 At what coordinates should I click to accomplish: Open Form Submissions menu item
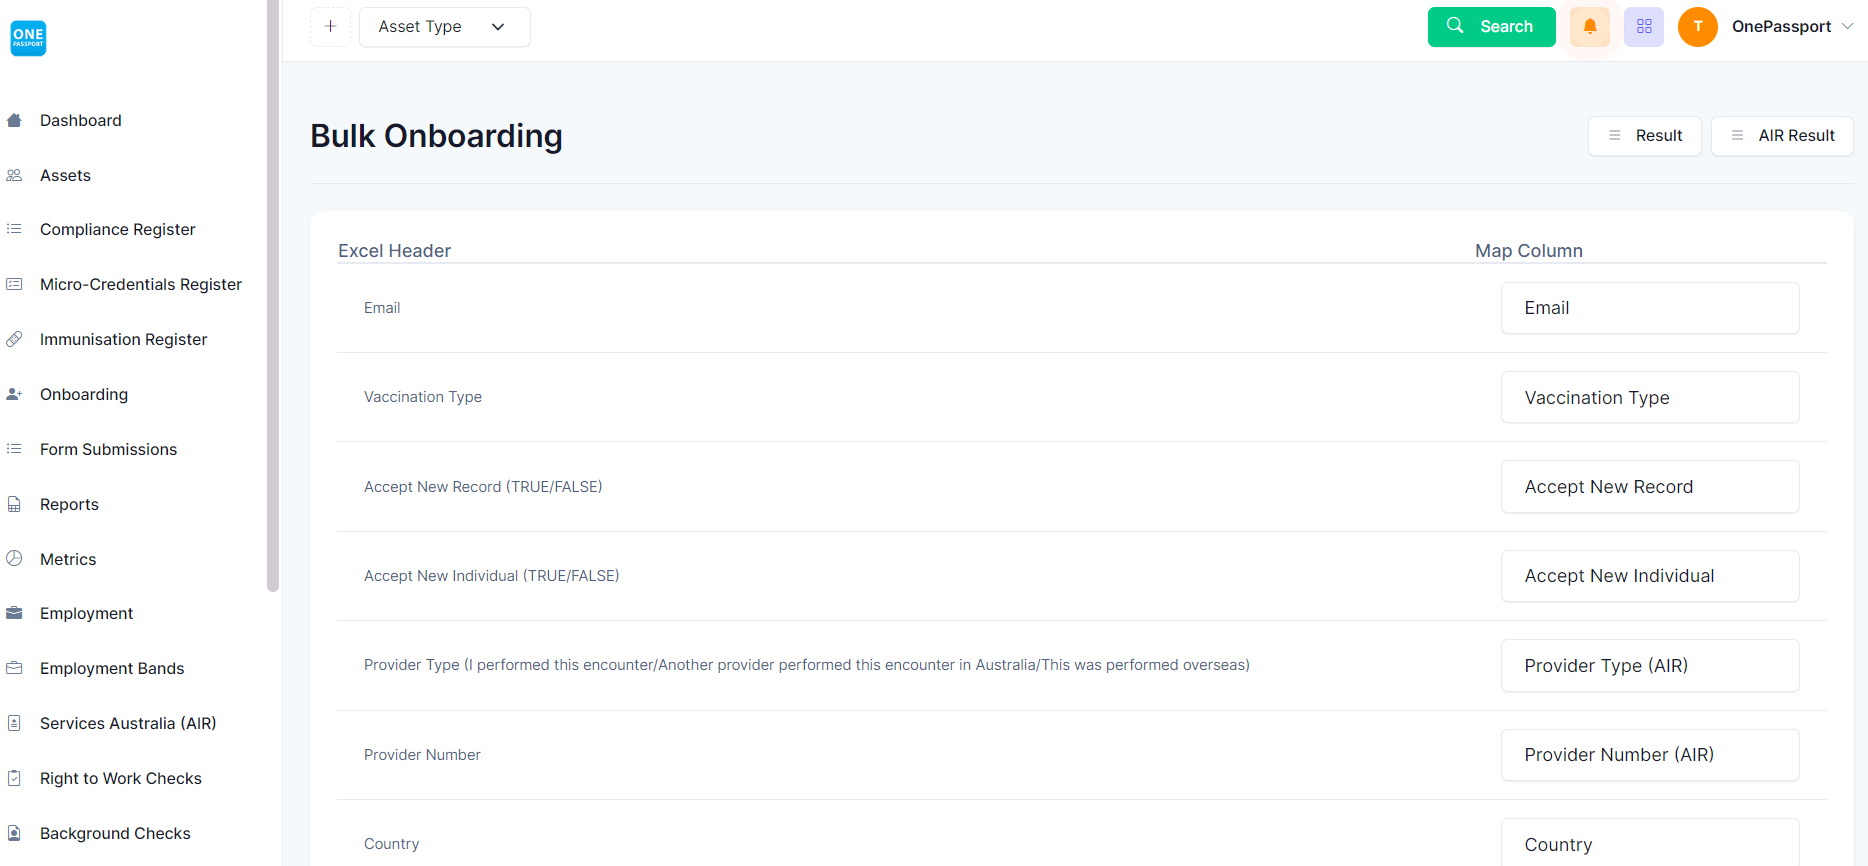pyautogui.click(x=108, y=449)
